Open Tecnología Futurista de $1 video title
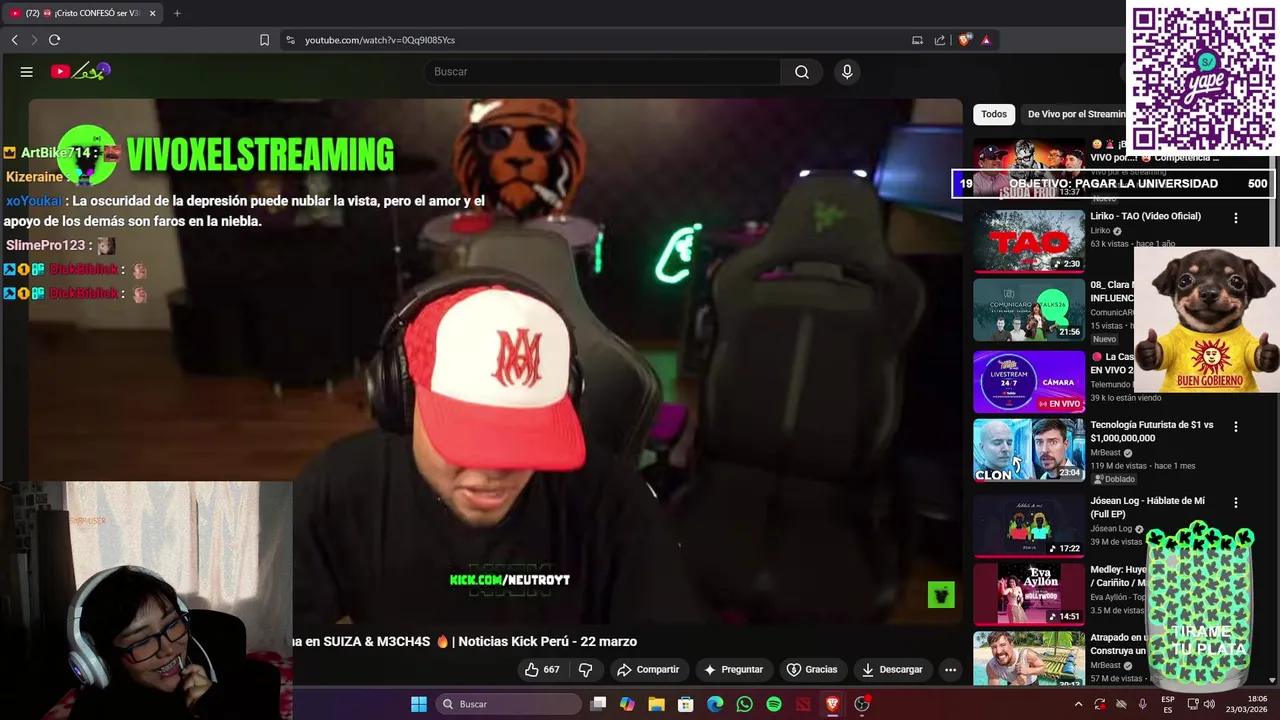 click(1152, 431)
